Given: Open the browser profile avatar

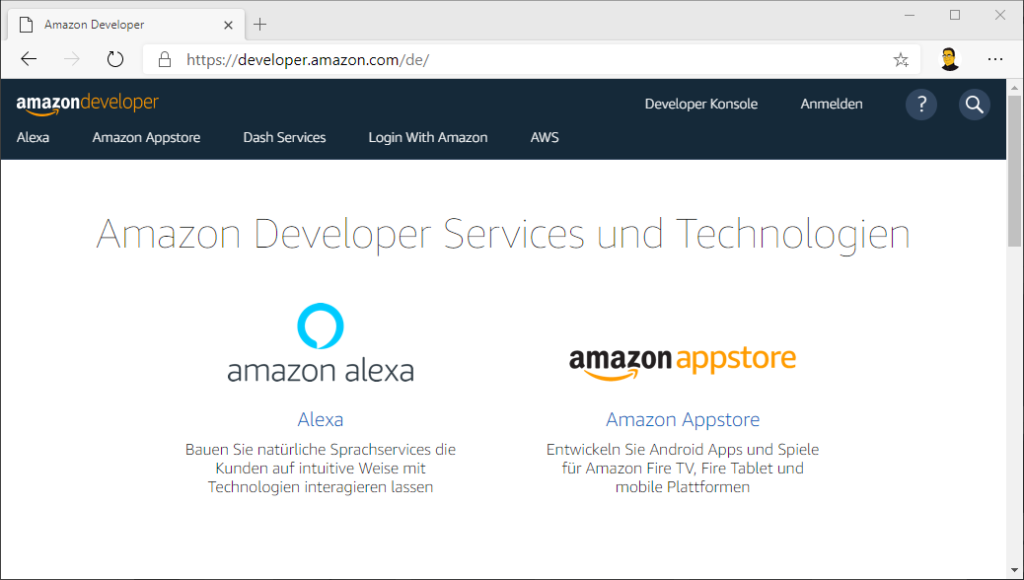Looking at the screenshot, I should click(x=948, y=59).
